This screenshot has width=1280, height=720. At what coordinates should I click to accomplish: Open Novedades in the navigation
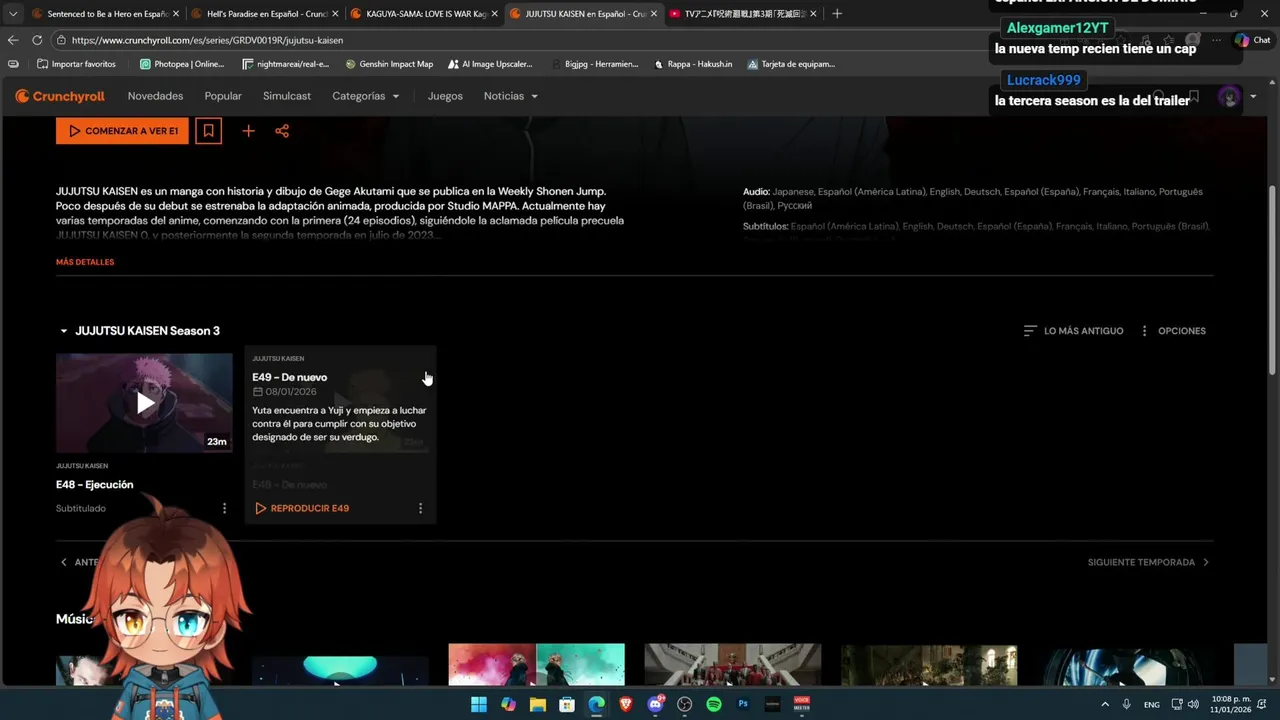click(155, 96)
